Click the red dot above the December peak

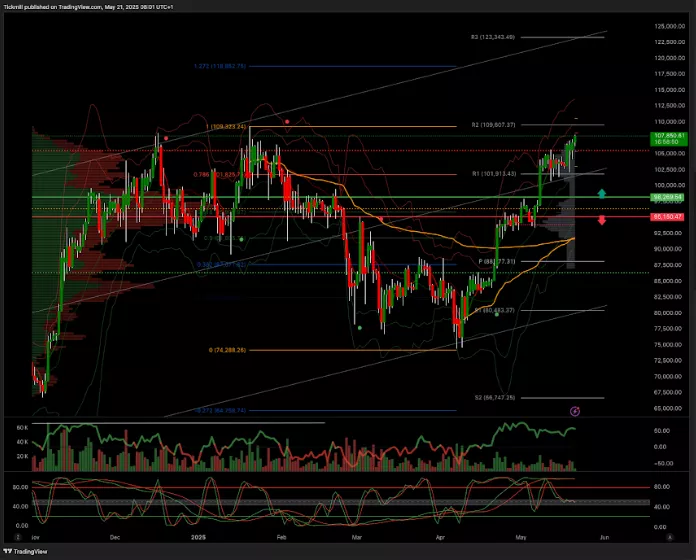point(166,138)
